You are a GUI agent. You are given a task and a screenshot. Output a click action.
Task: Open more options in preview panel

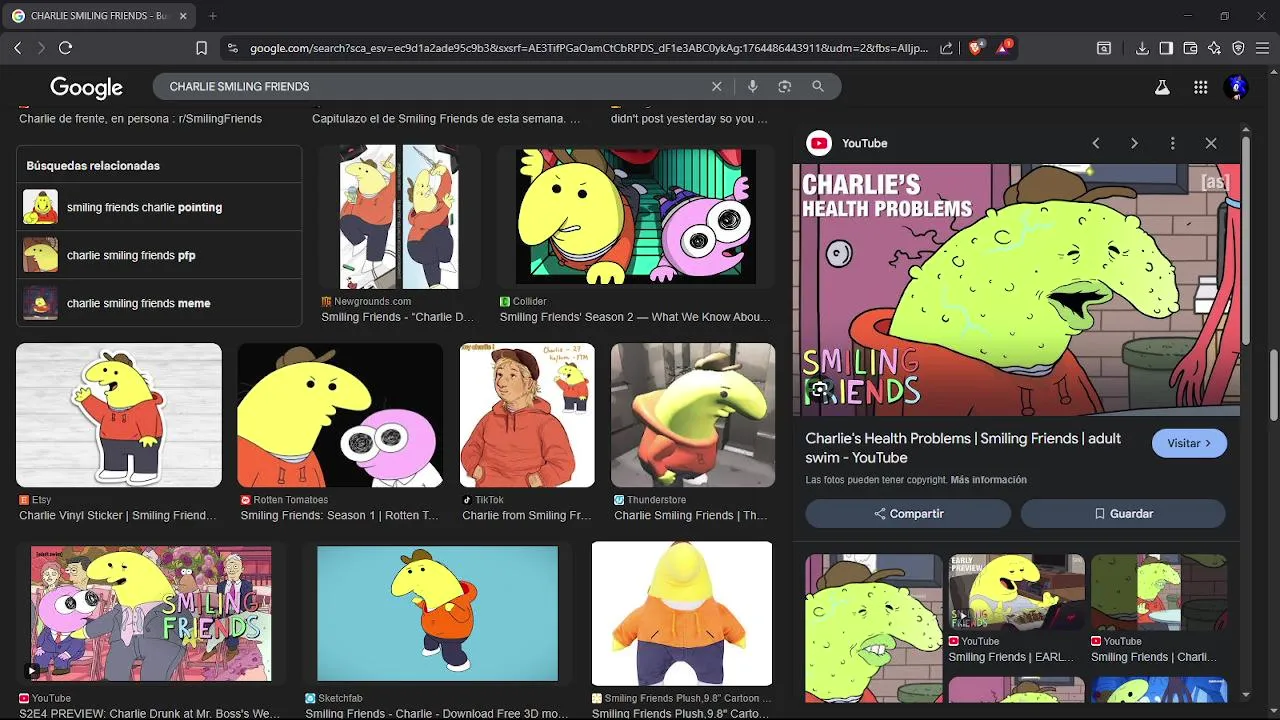(1172, 143)
